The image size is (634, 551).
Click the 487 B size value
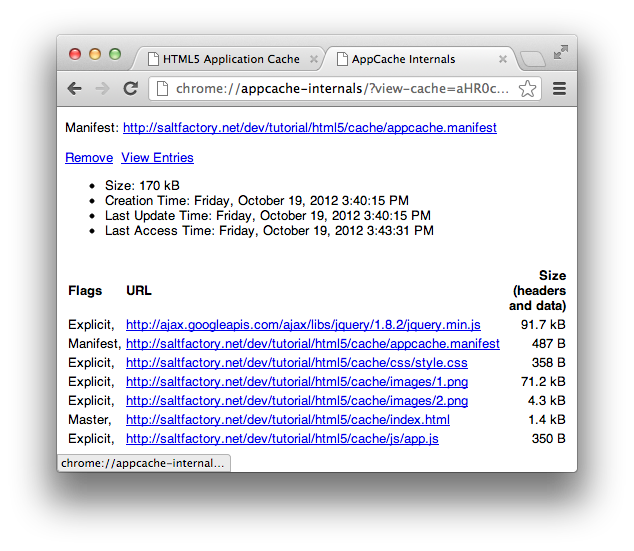548,344
